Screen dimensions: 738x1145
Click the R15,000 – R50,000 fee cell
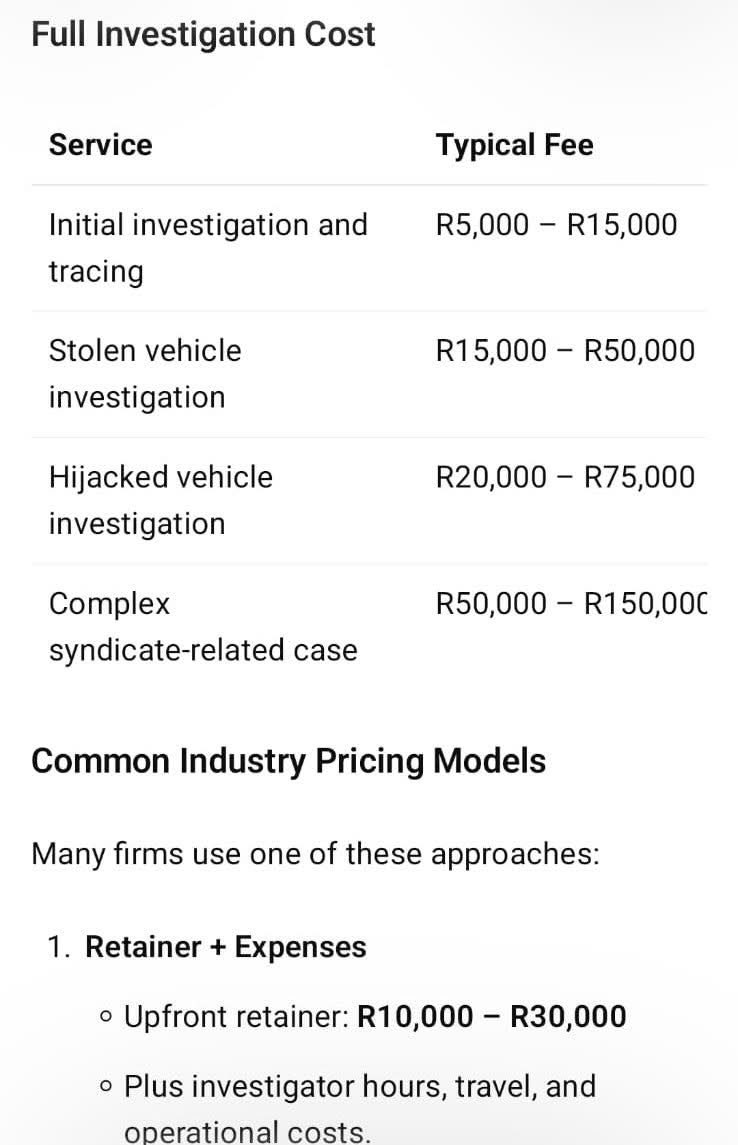pos(565,351)
